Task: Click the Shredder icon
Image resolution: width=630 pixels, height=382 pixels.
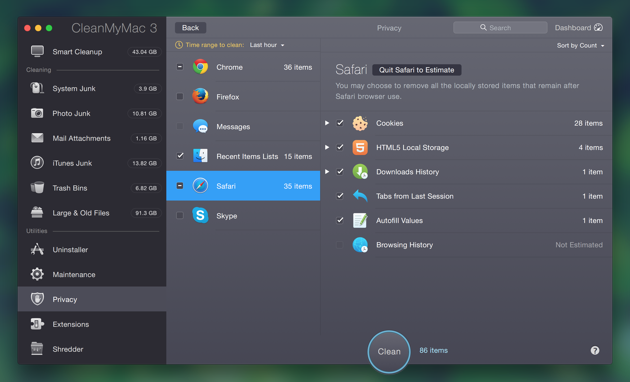Action: pos(37,349)
